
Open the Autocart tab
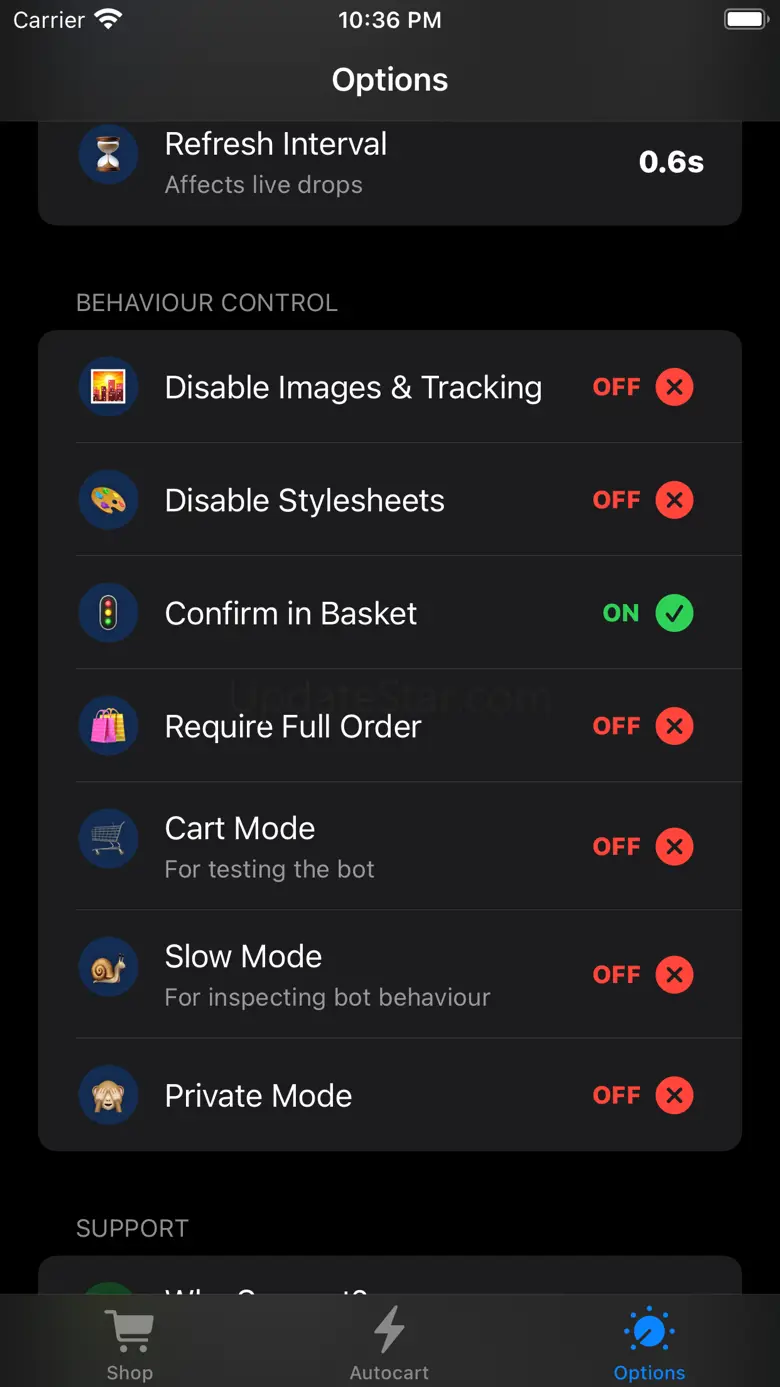click(x=389, y=1345)
